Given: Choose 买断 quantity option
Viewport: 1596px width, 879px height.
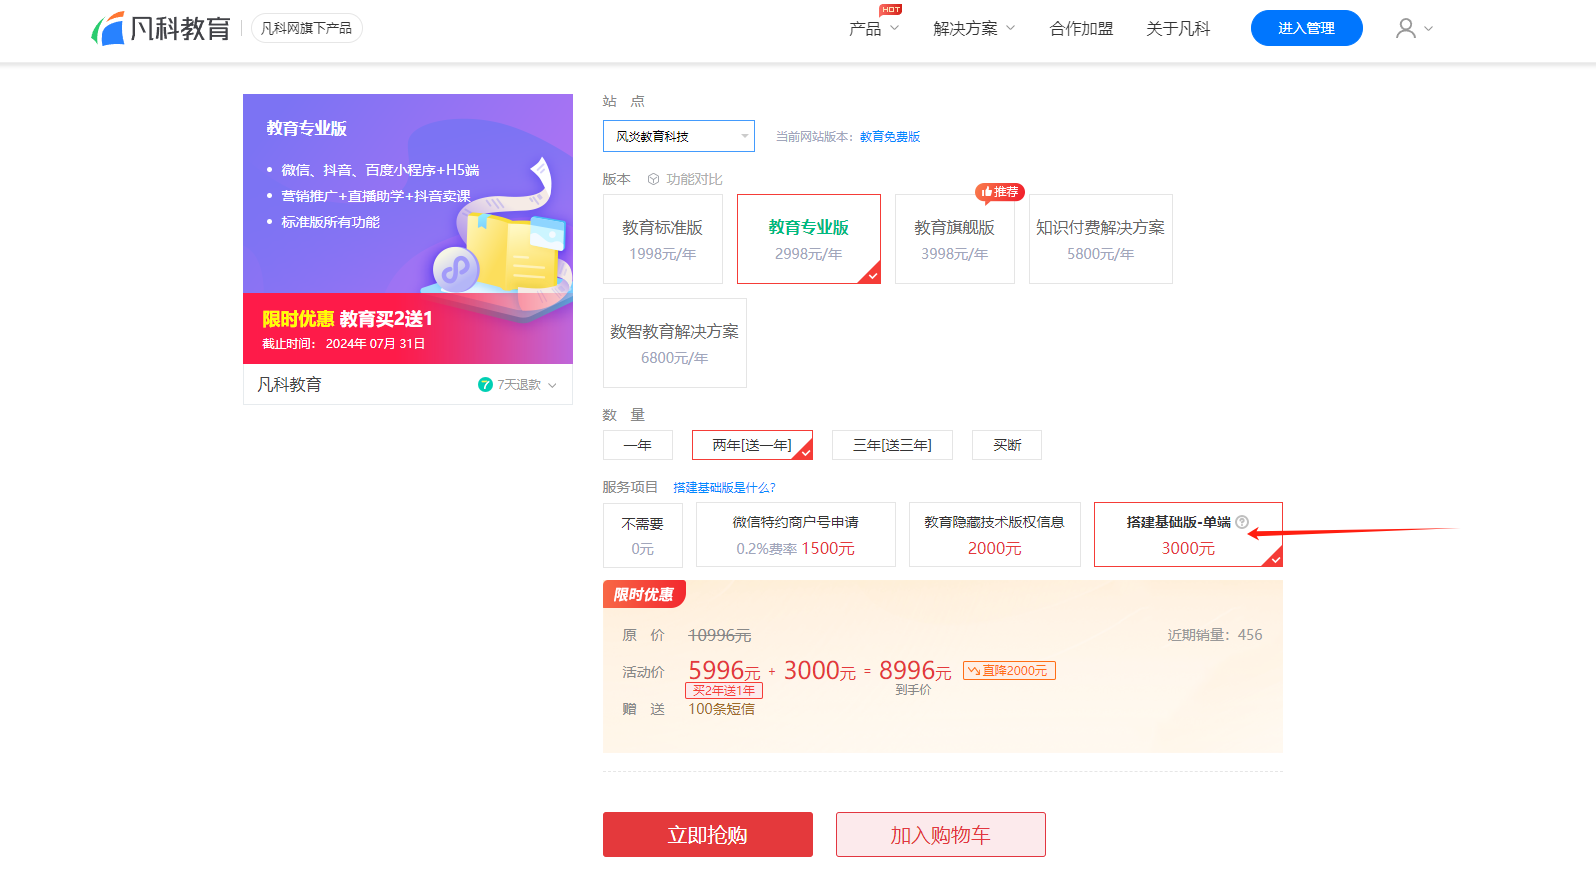Looking at the screenshot, I should [1007, 445].
